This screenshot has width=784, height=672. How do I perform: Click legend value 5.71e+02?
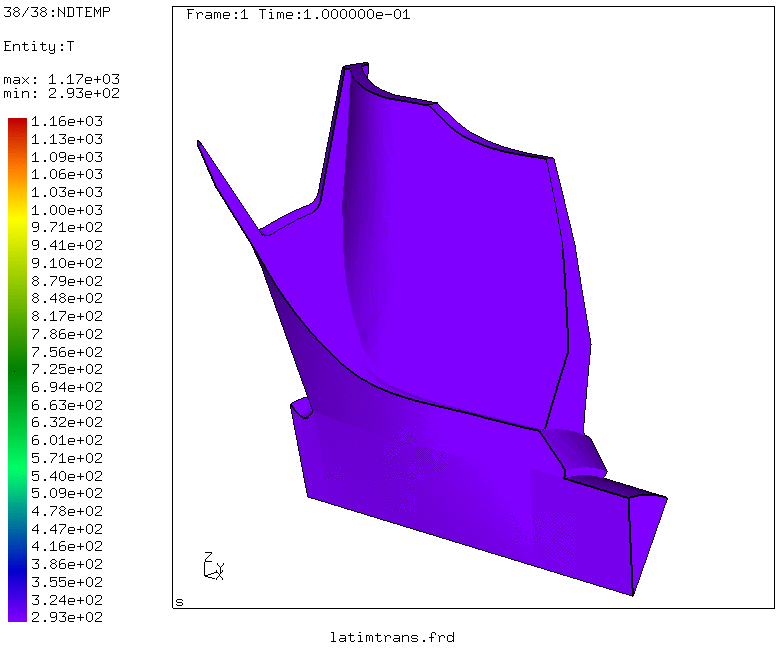click(x=67, y=458)
